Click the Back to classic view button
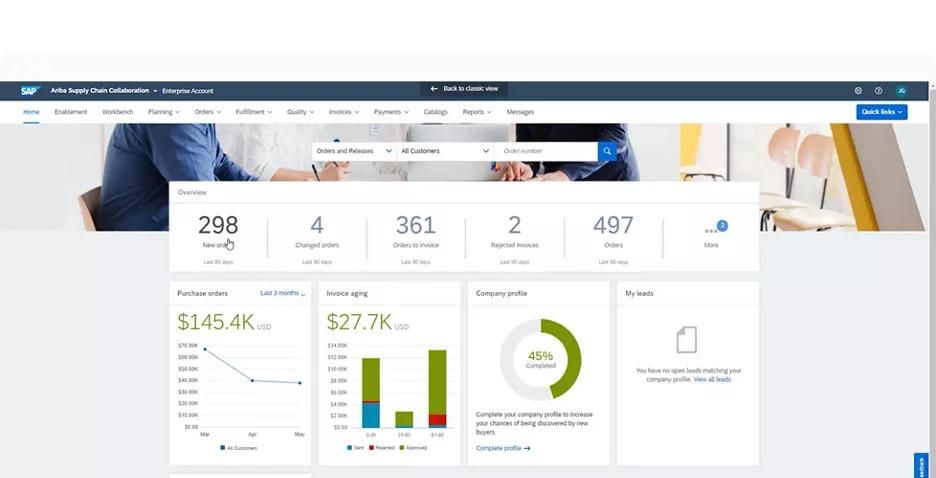 (464, 88)
